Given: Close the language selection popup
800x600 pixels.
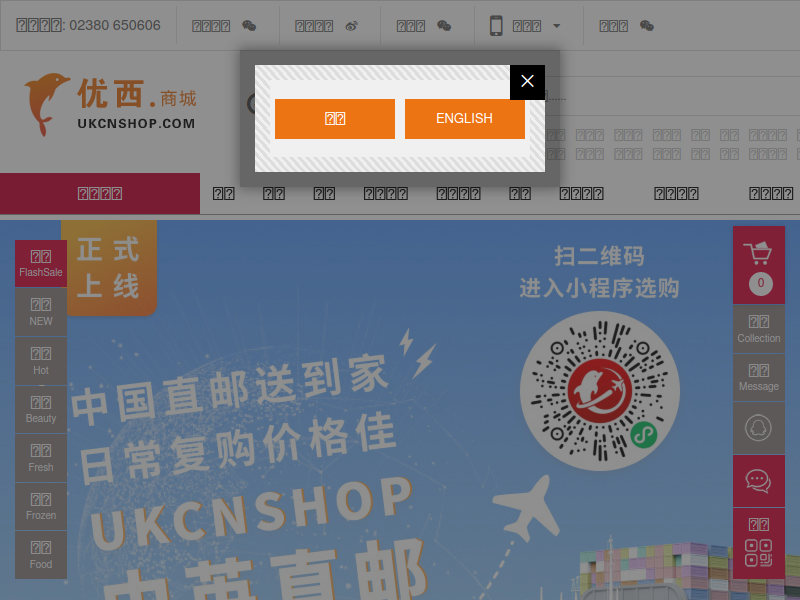Looking at the screenshot, I should coord(527,82).
